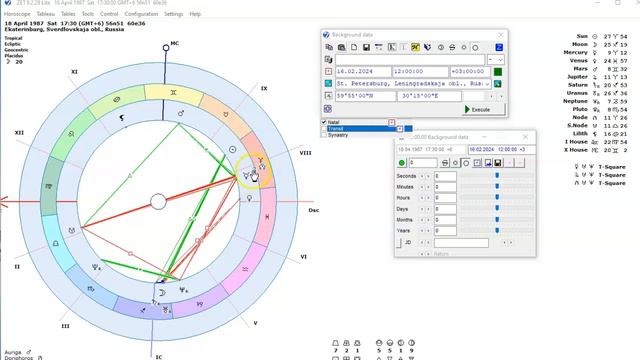
Task: Click the Hours decrease arrow
Action: [x=422, y=198]
